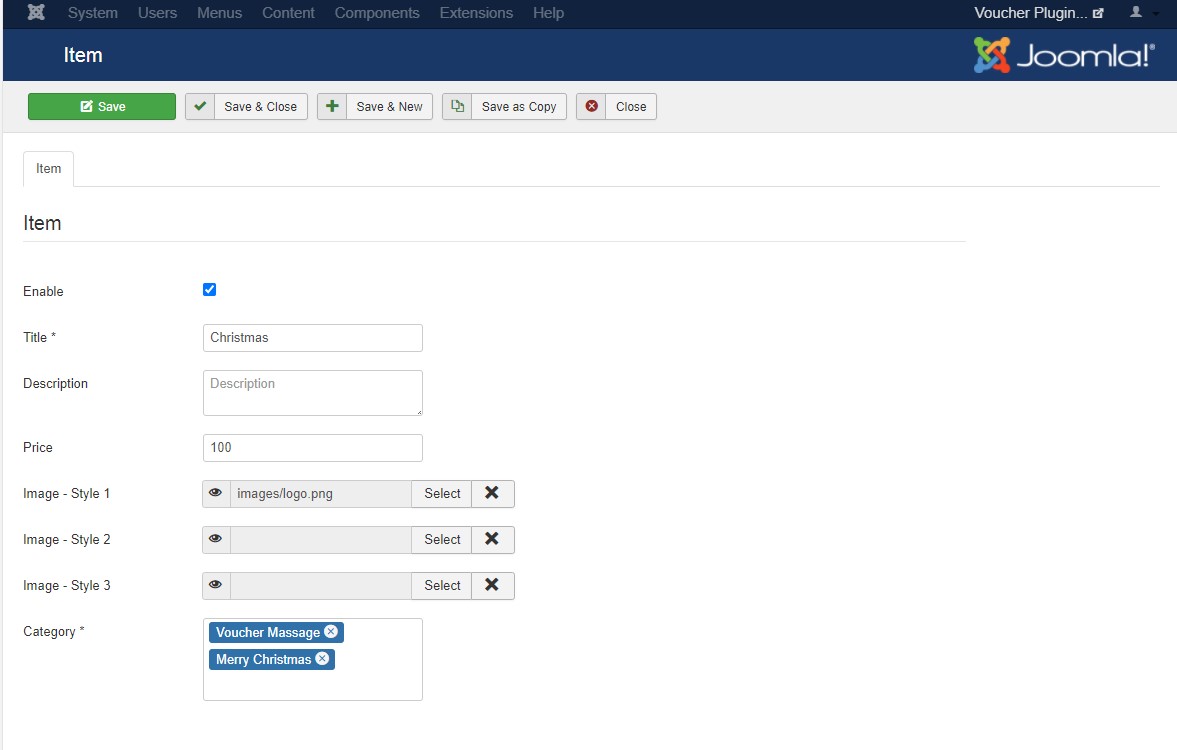
Task: Click the Price field showing 100
Action: (312, 447)
